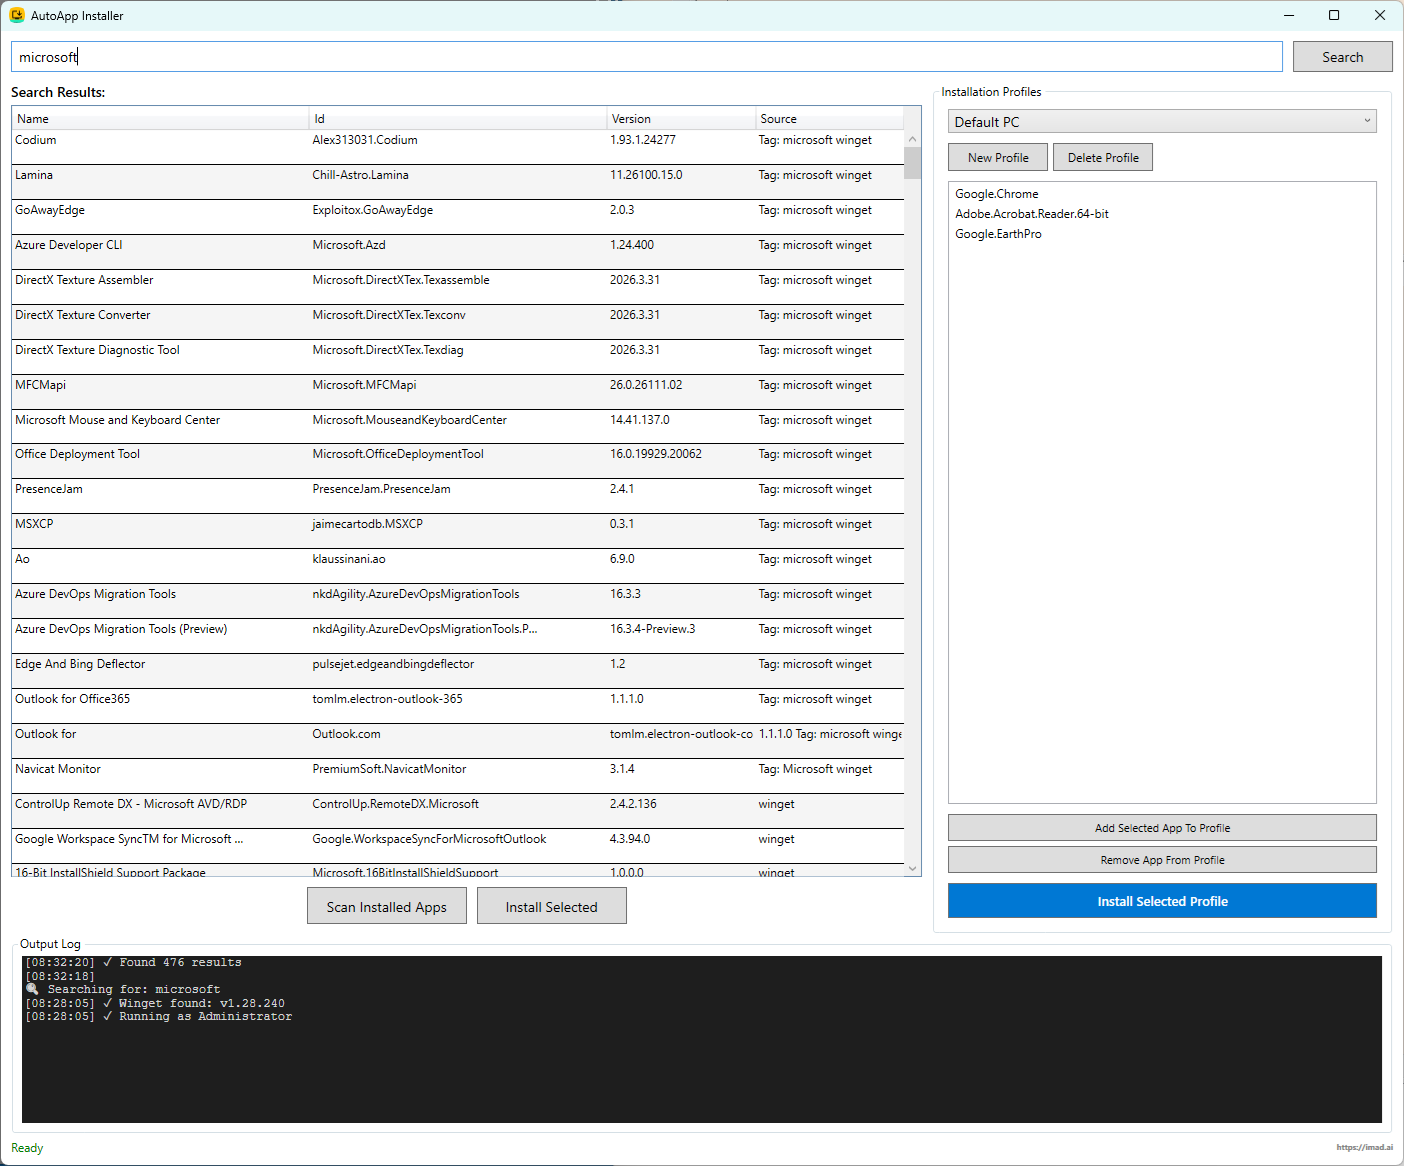Open the Default PC profile dropdown
Image resolution: width=1404 pixels, height=1166 pixels.
click(x=1162, y=121)
